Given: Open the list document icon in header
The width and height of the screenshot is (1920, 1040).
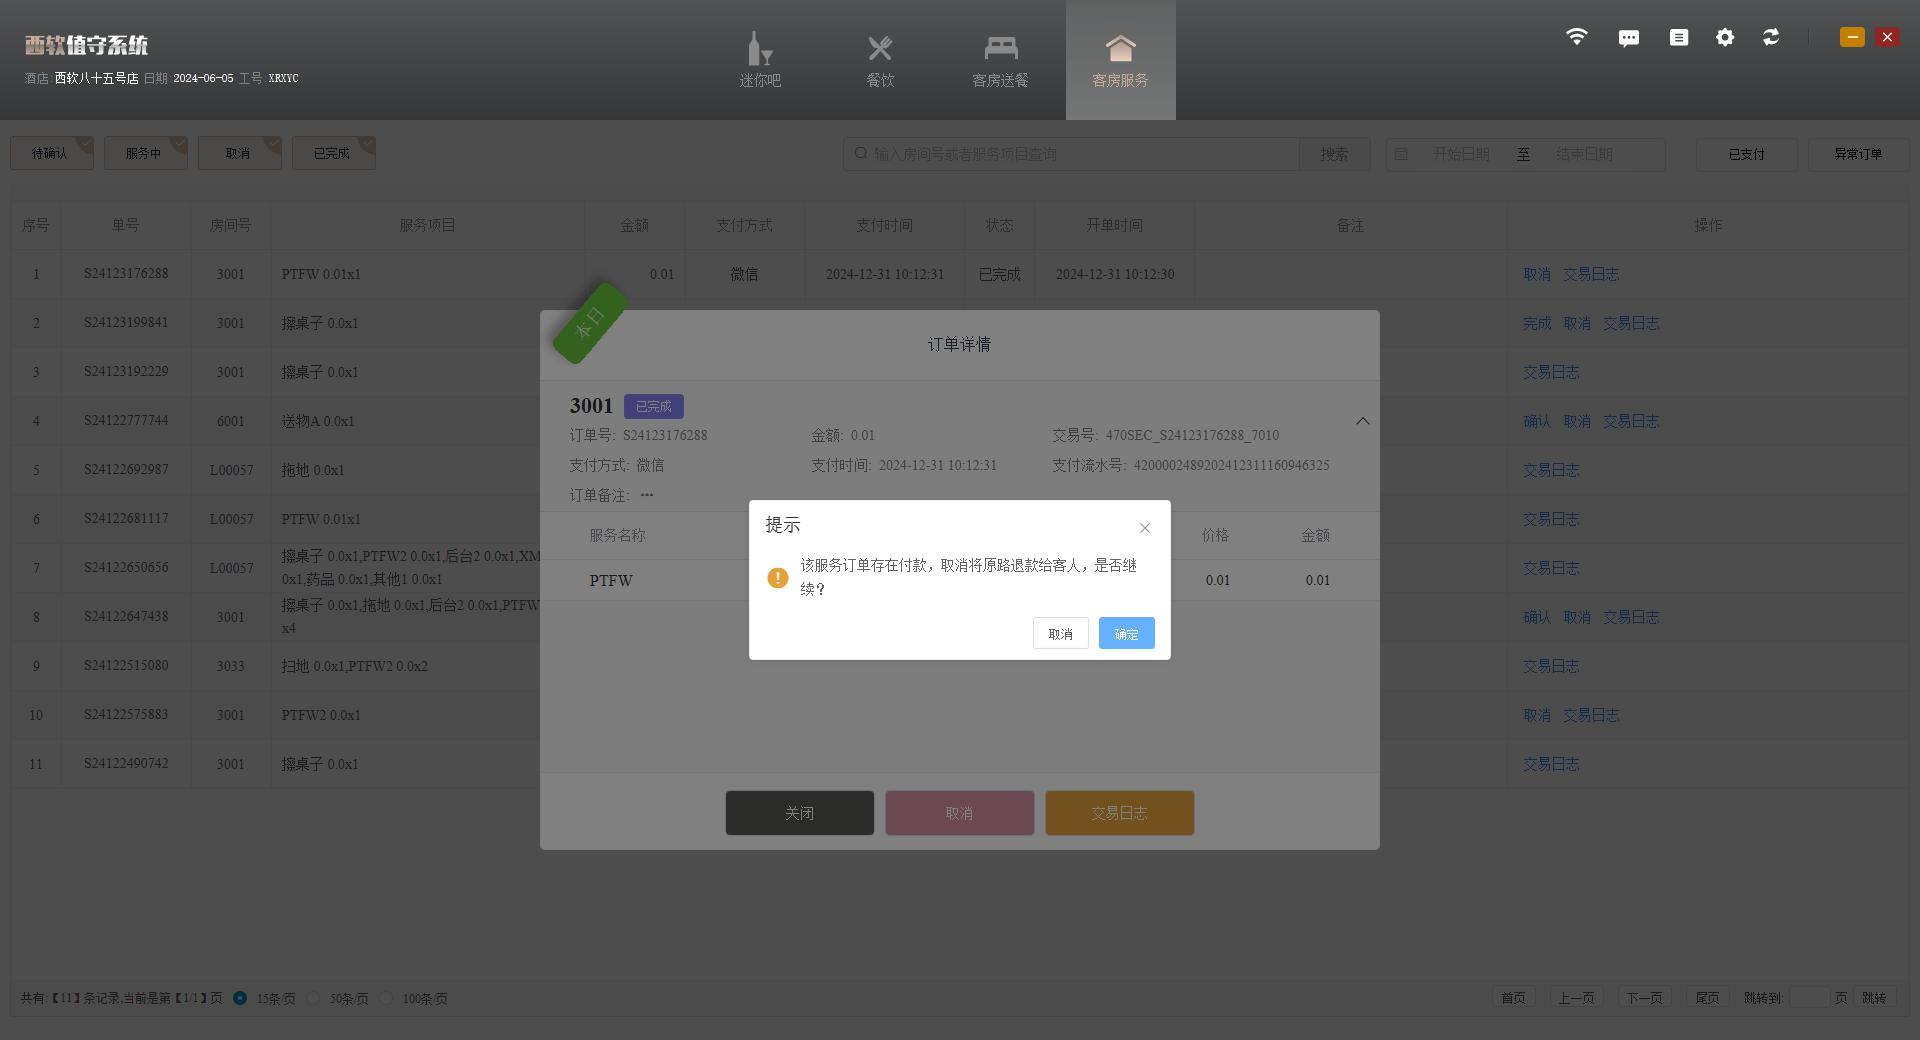Looking at the screenshot, I should [1678, 37].
